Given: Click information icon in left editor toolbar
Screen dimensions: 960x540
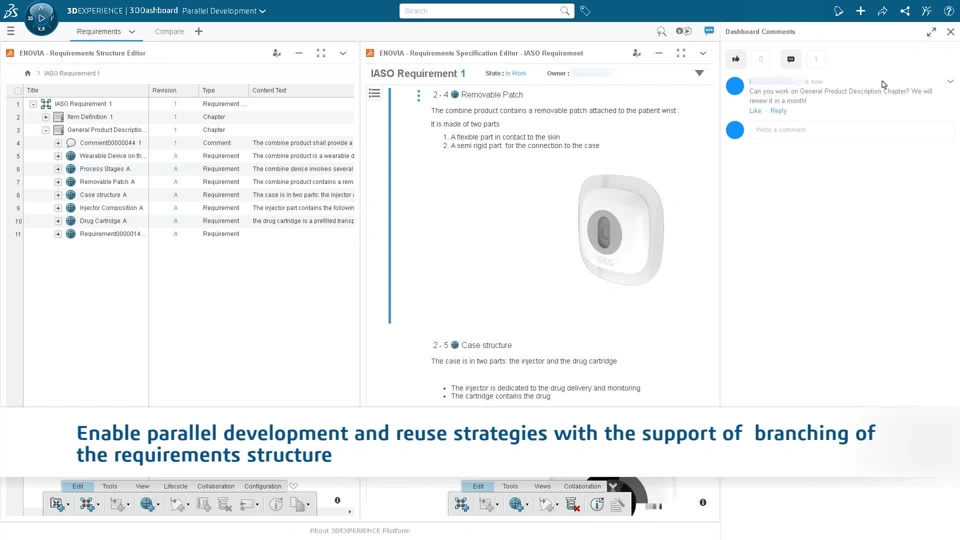Looking at the screenshot, I should point(276,504).
